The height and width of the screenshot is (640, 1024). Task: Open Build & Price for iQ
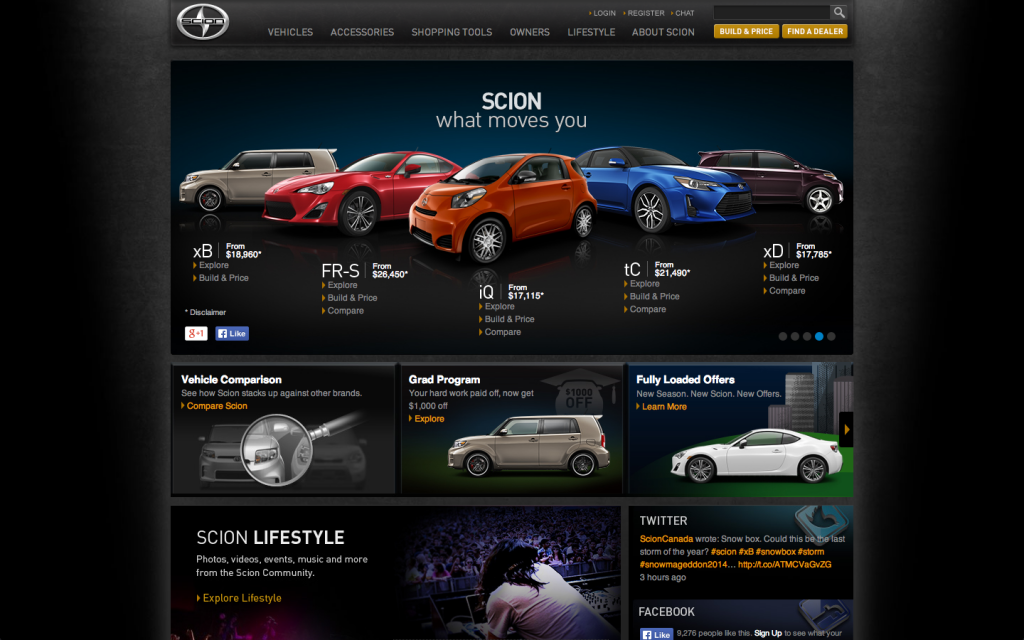(509, 319)
